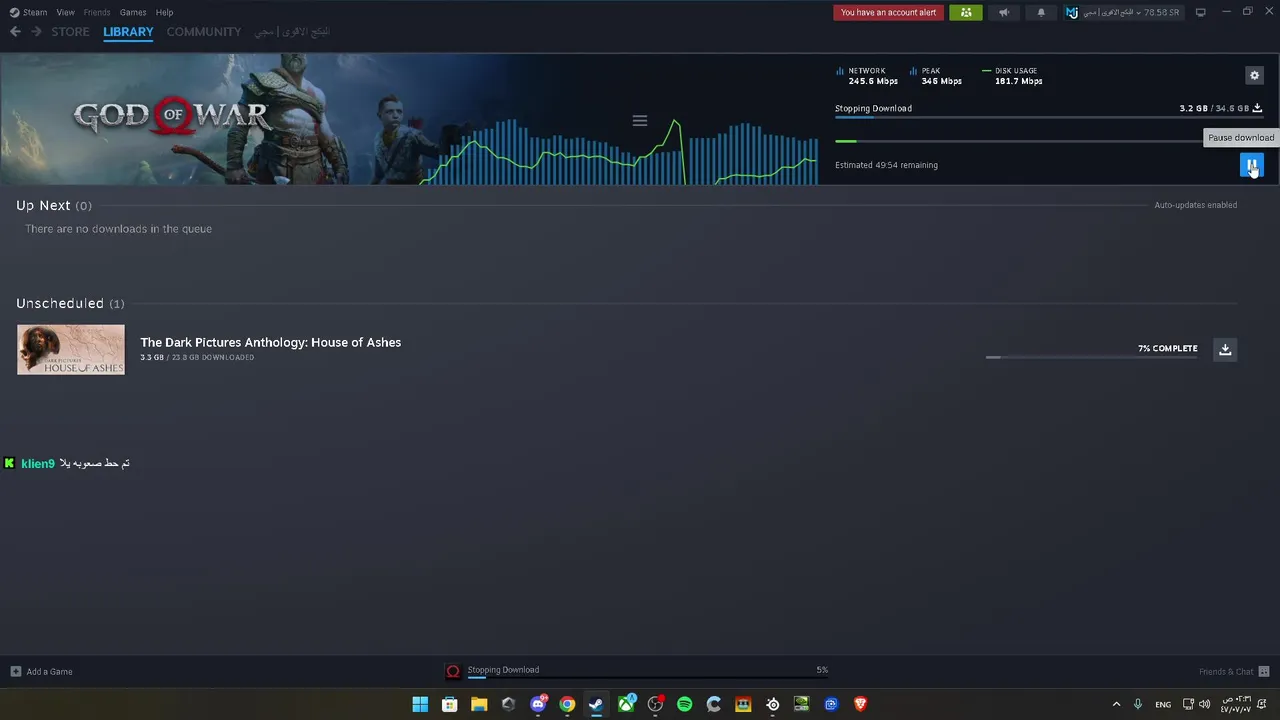Click the klien9 chat overlay name

[x=38, y=463]
